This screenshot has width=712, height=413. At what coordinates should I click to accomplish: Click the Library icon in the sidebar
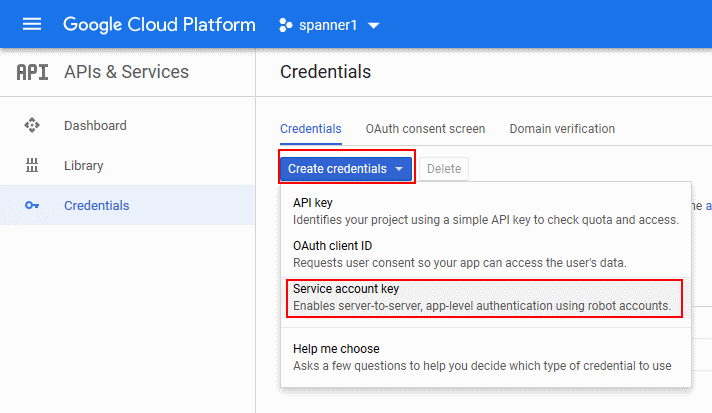pos(32,166)
